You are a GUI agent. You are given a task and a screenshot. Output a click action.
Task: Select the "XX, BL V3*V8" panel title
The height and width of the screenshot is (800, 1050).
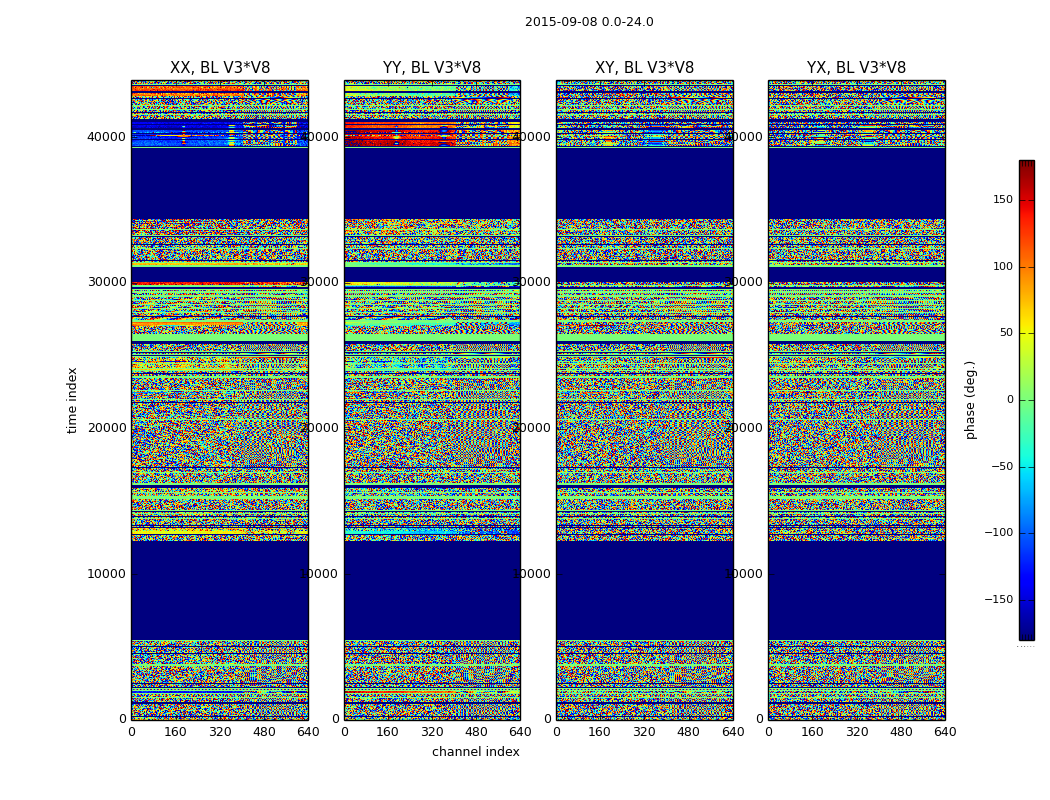tap(220, 68)
